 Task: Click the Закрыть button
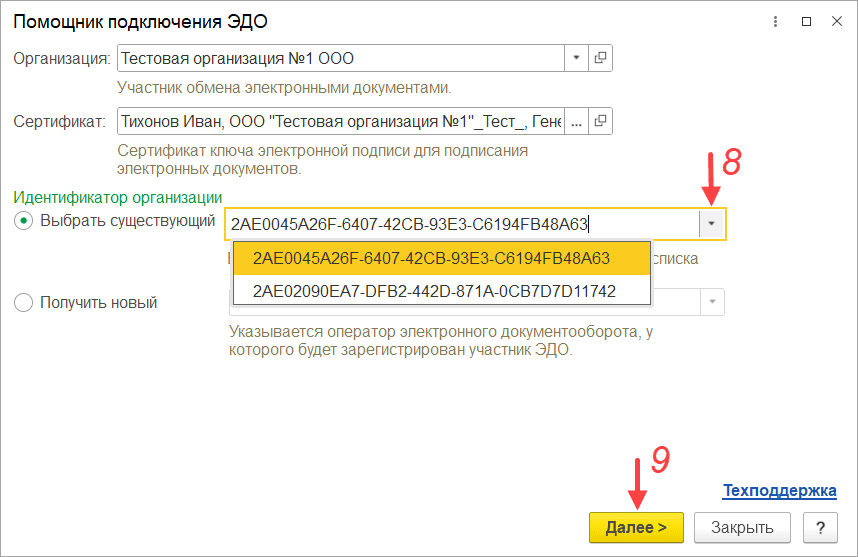coord(742,527)
